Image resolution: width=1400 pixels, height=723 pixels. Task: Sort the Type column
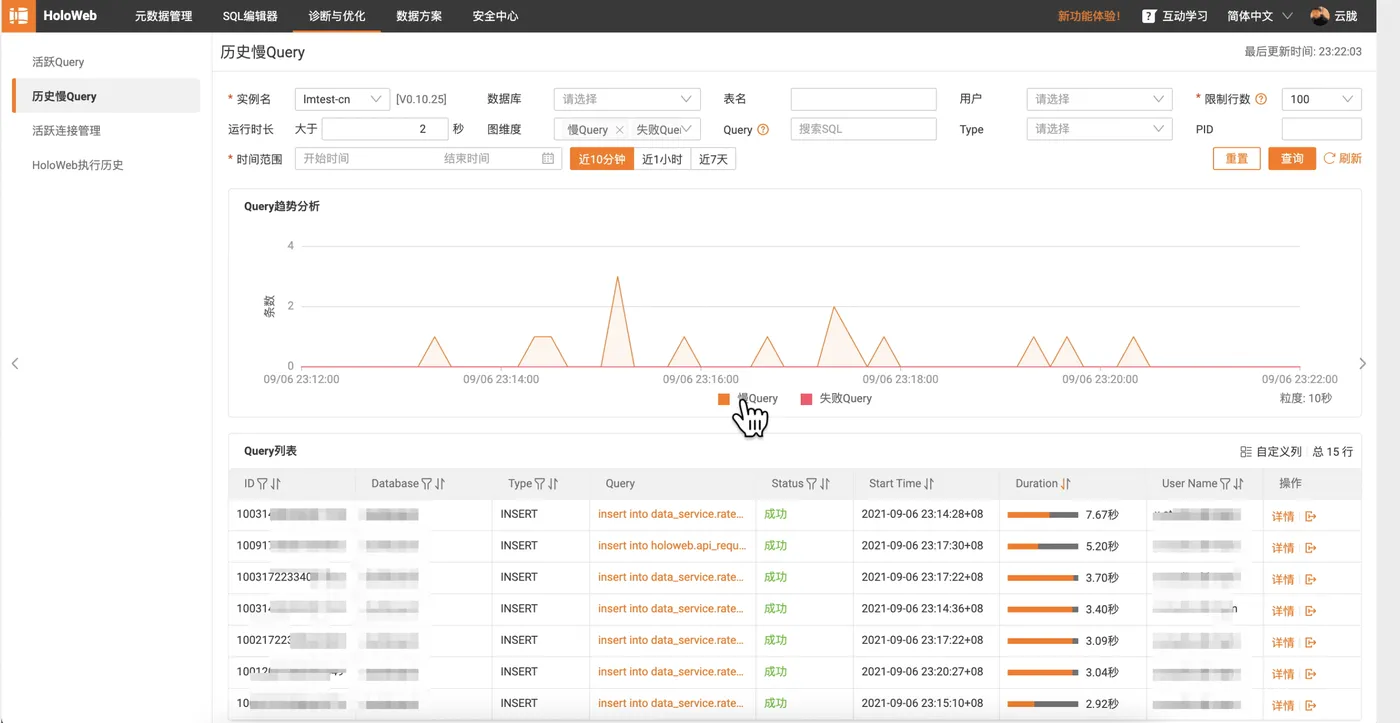point(553,484)
